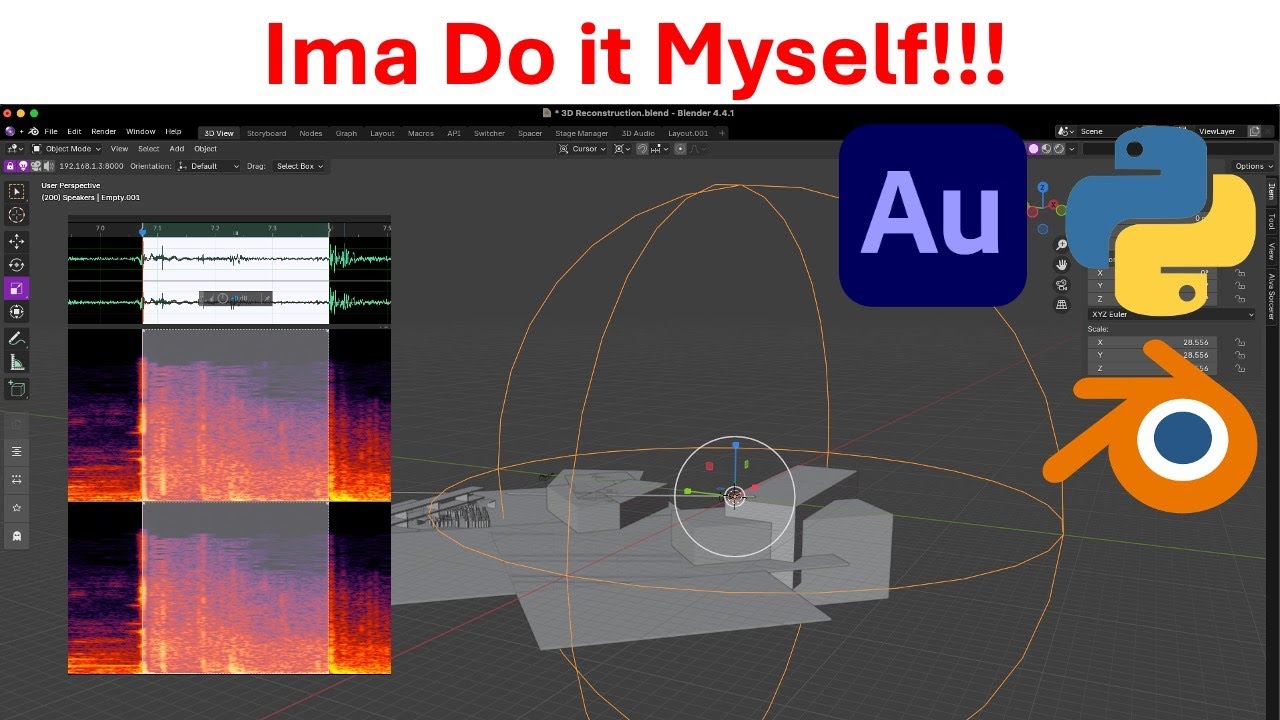Screen dimensions: 1280x720
Task: Switch to material preview shading
Action: 1046,149
